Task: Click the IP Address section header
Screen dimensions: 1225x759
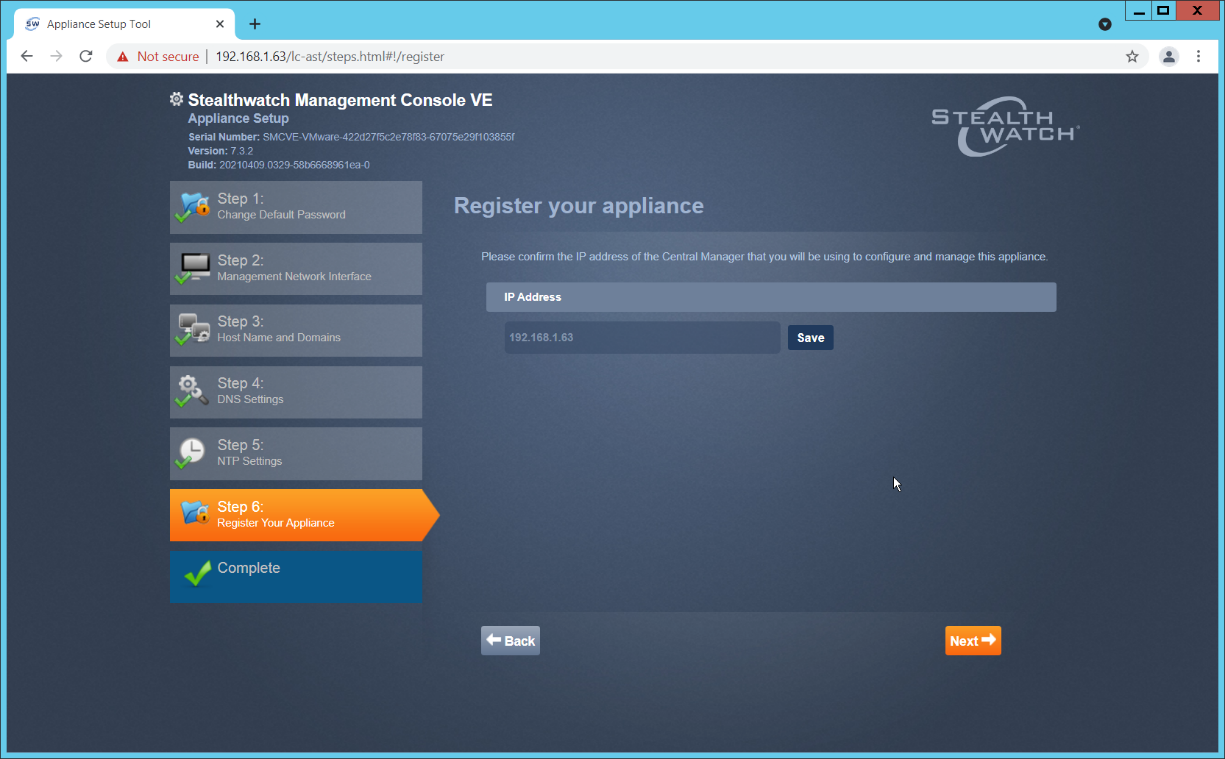Action: point(771,297)
